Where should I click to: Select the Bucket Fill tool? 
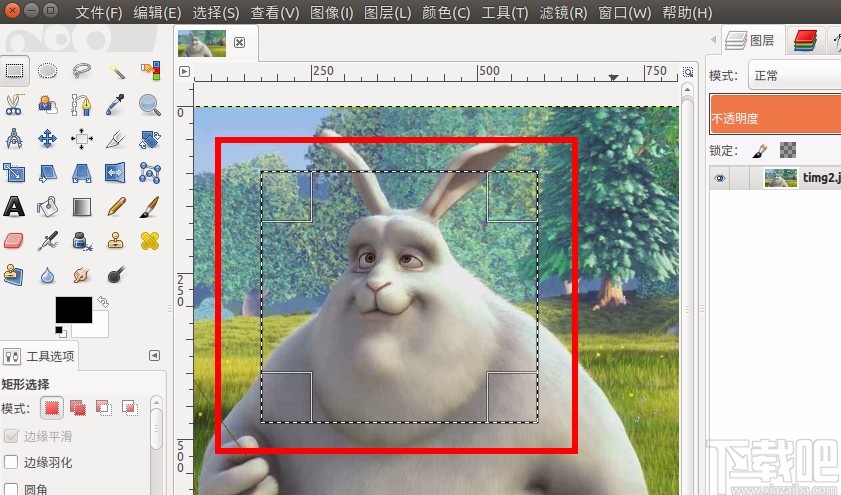(47, 207)
